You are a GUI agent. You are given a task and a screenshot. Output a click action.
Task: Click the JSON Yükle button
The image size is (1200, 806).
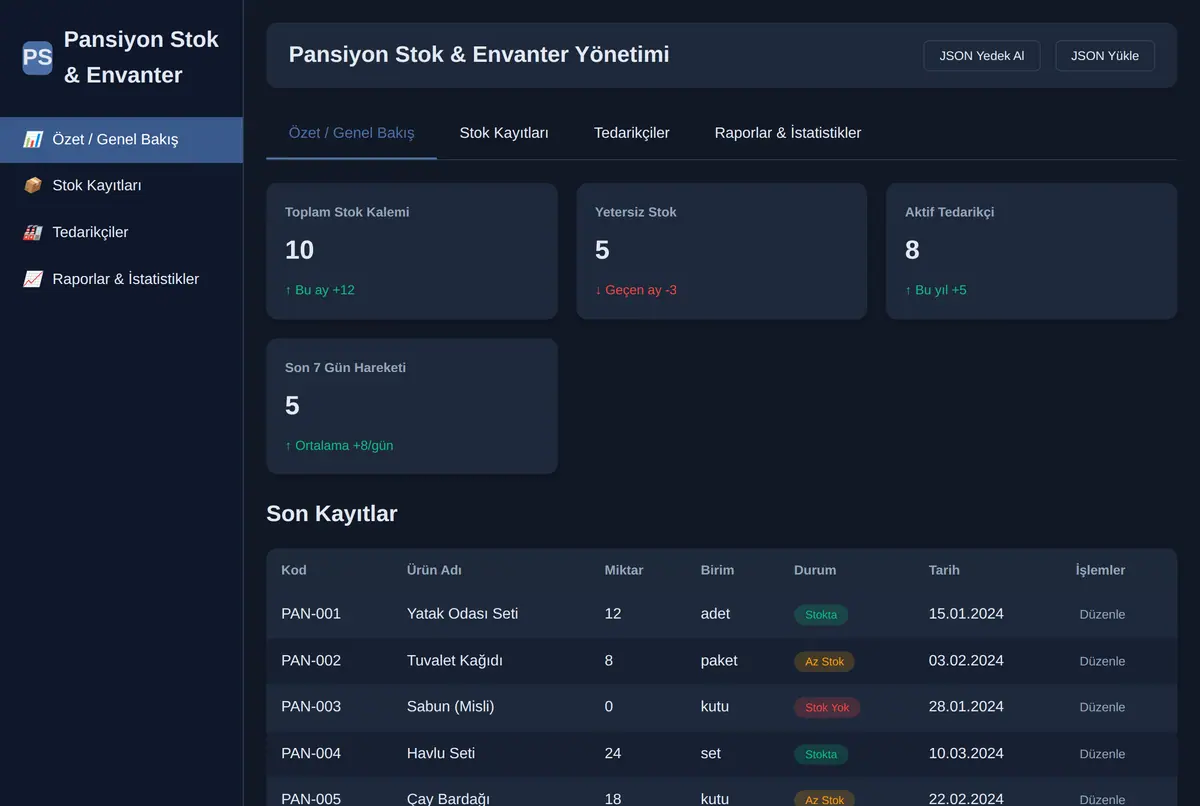coord(1105,56)
